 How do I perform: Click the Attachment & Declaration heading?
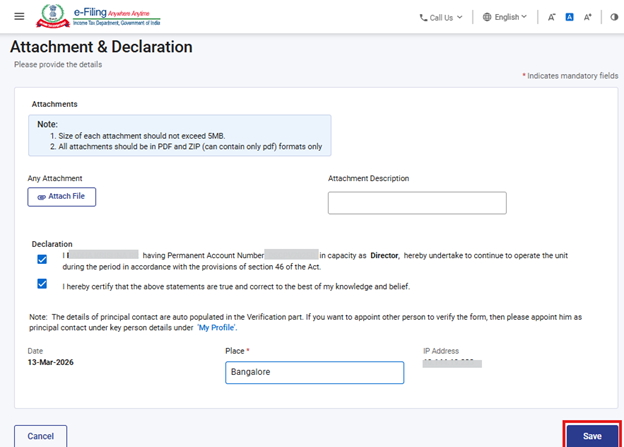point(101,47)
